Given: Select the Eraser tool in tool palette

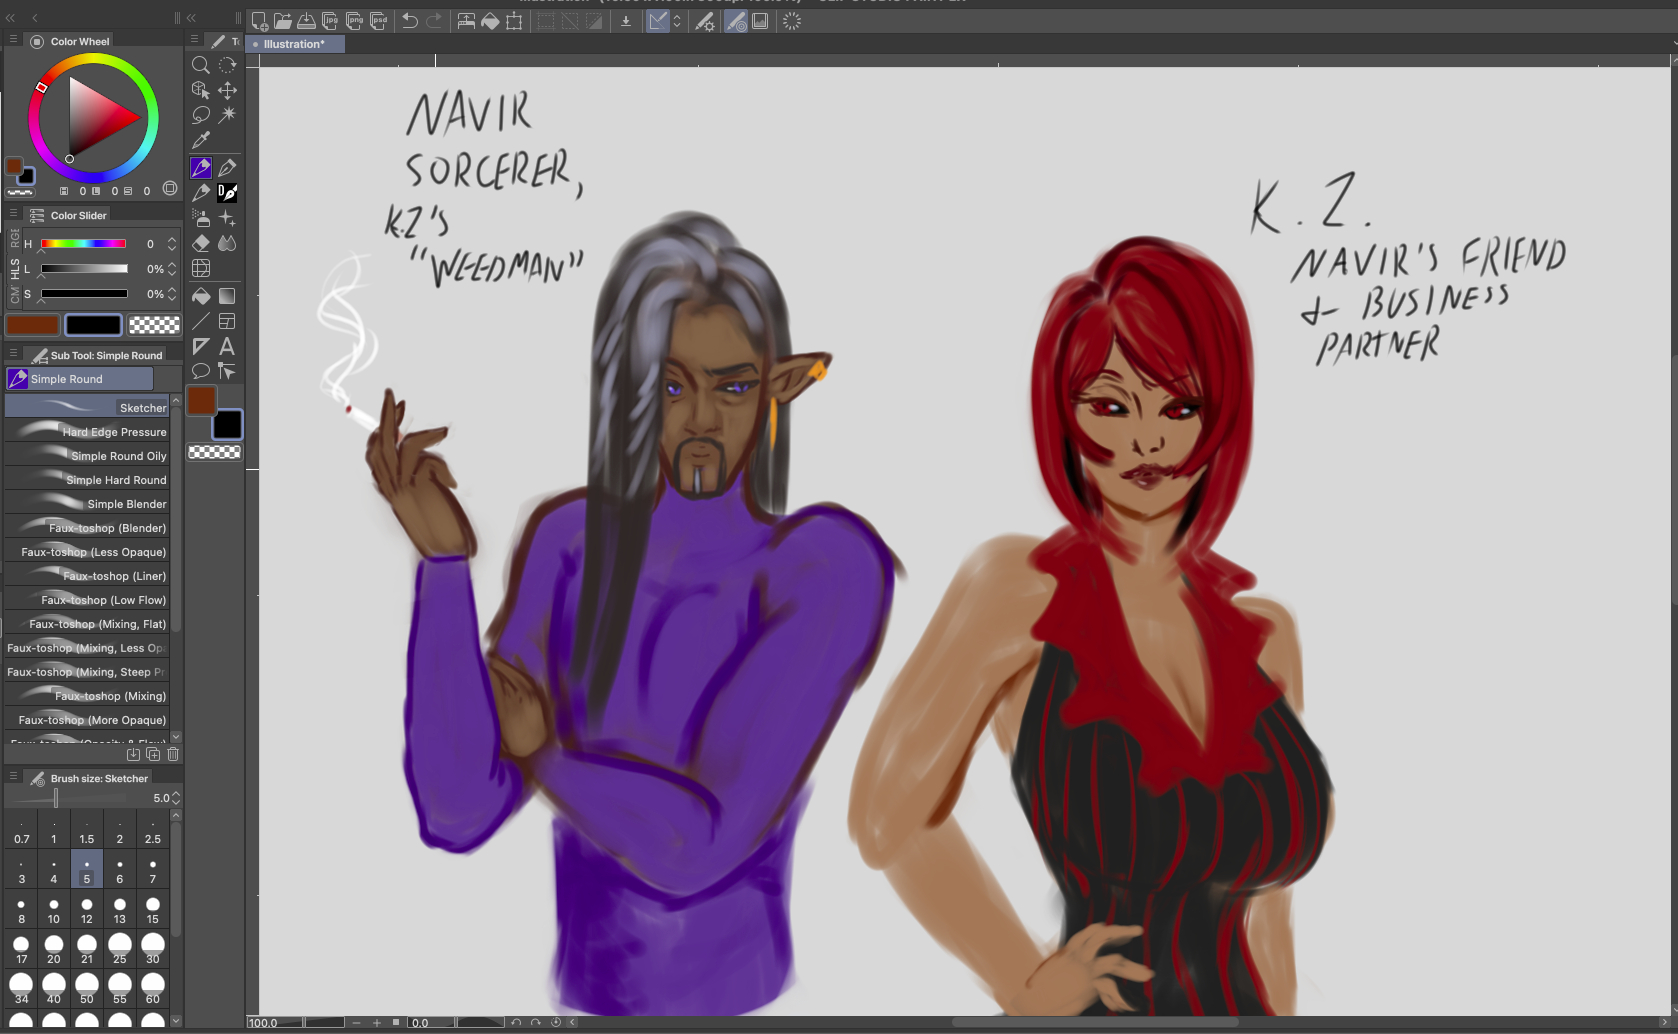Looking at the screenshot, I should click(x=201, y=243).
